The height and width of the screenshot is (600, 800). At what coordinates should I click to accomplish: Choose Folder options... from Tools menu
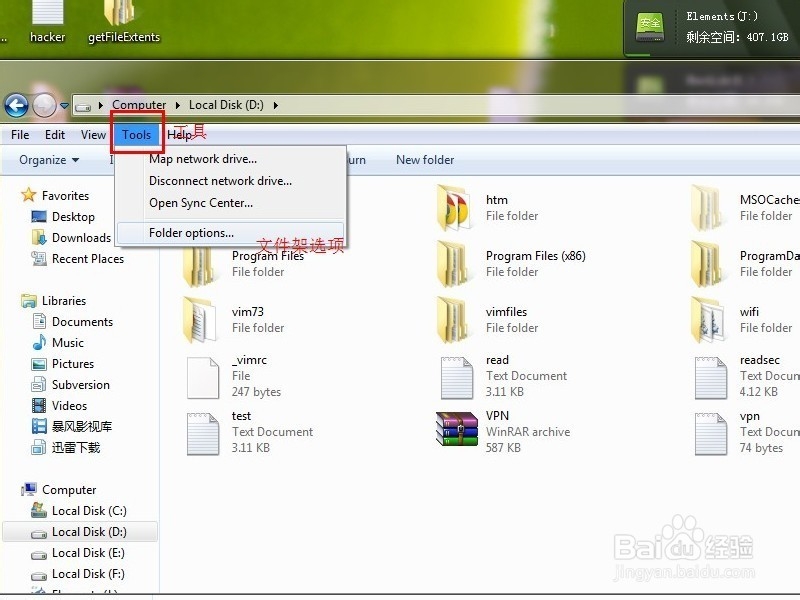click(231, 233)
